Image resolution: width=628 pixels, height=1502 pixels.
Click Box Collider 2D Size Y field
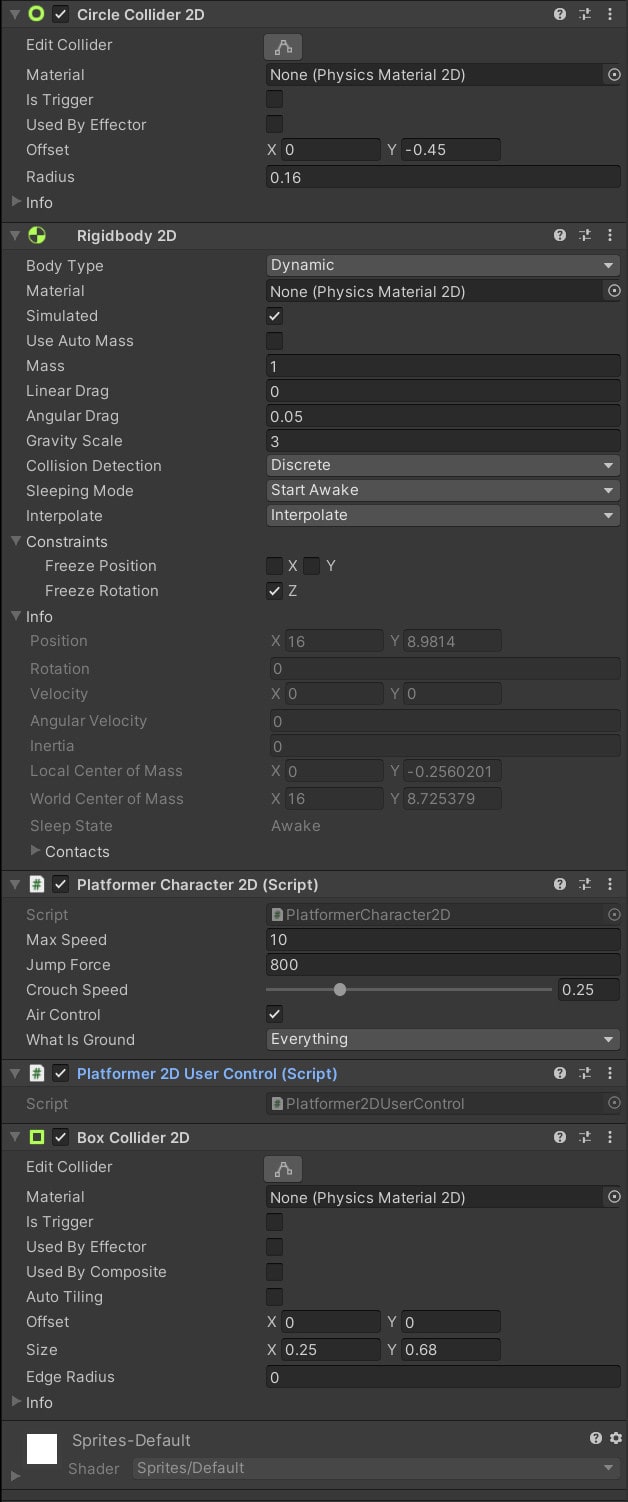(451, 1349)
